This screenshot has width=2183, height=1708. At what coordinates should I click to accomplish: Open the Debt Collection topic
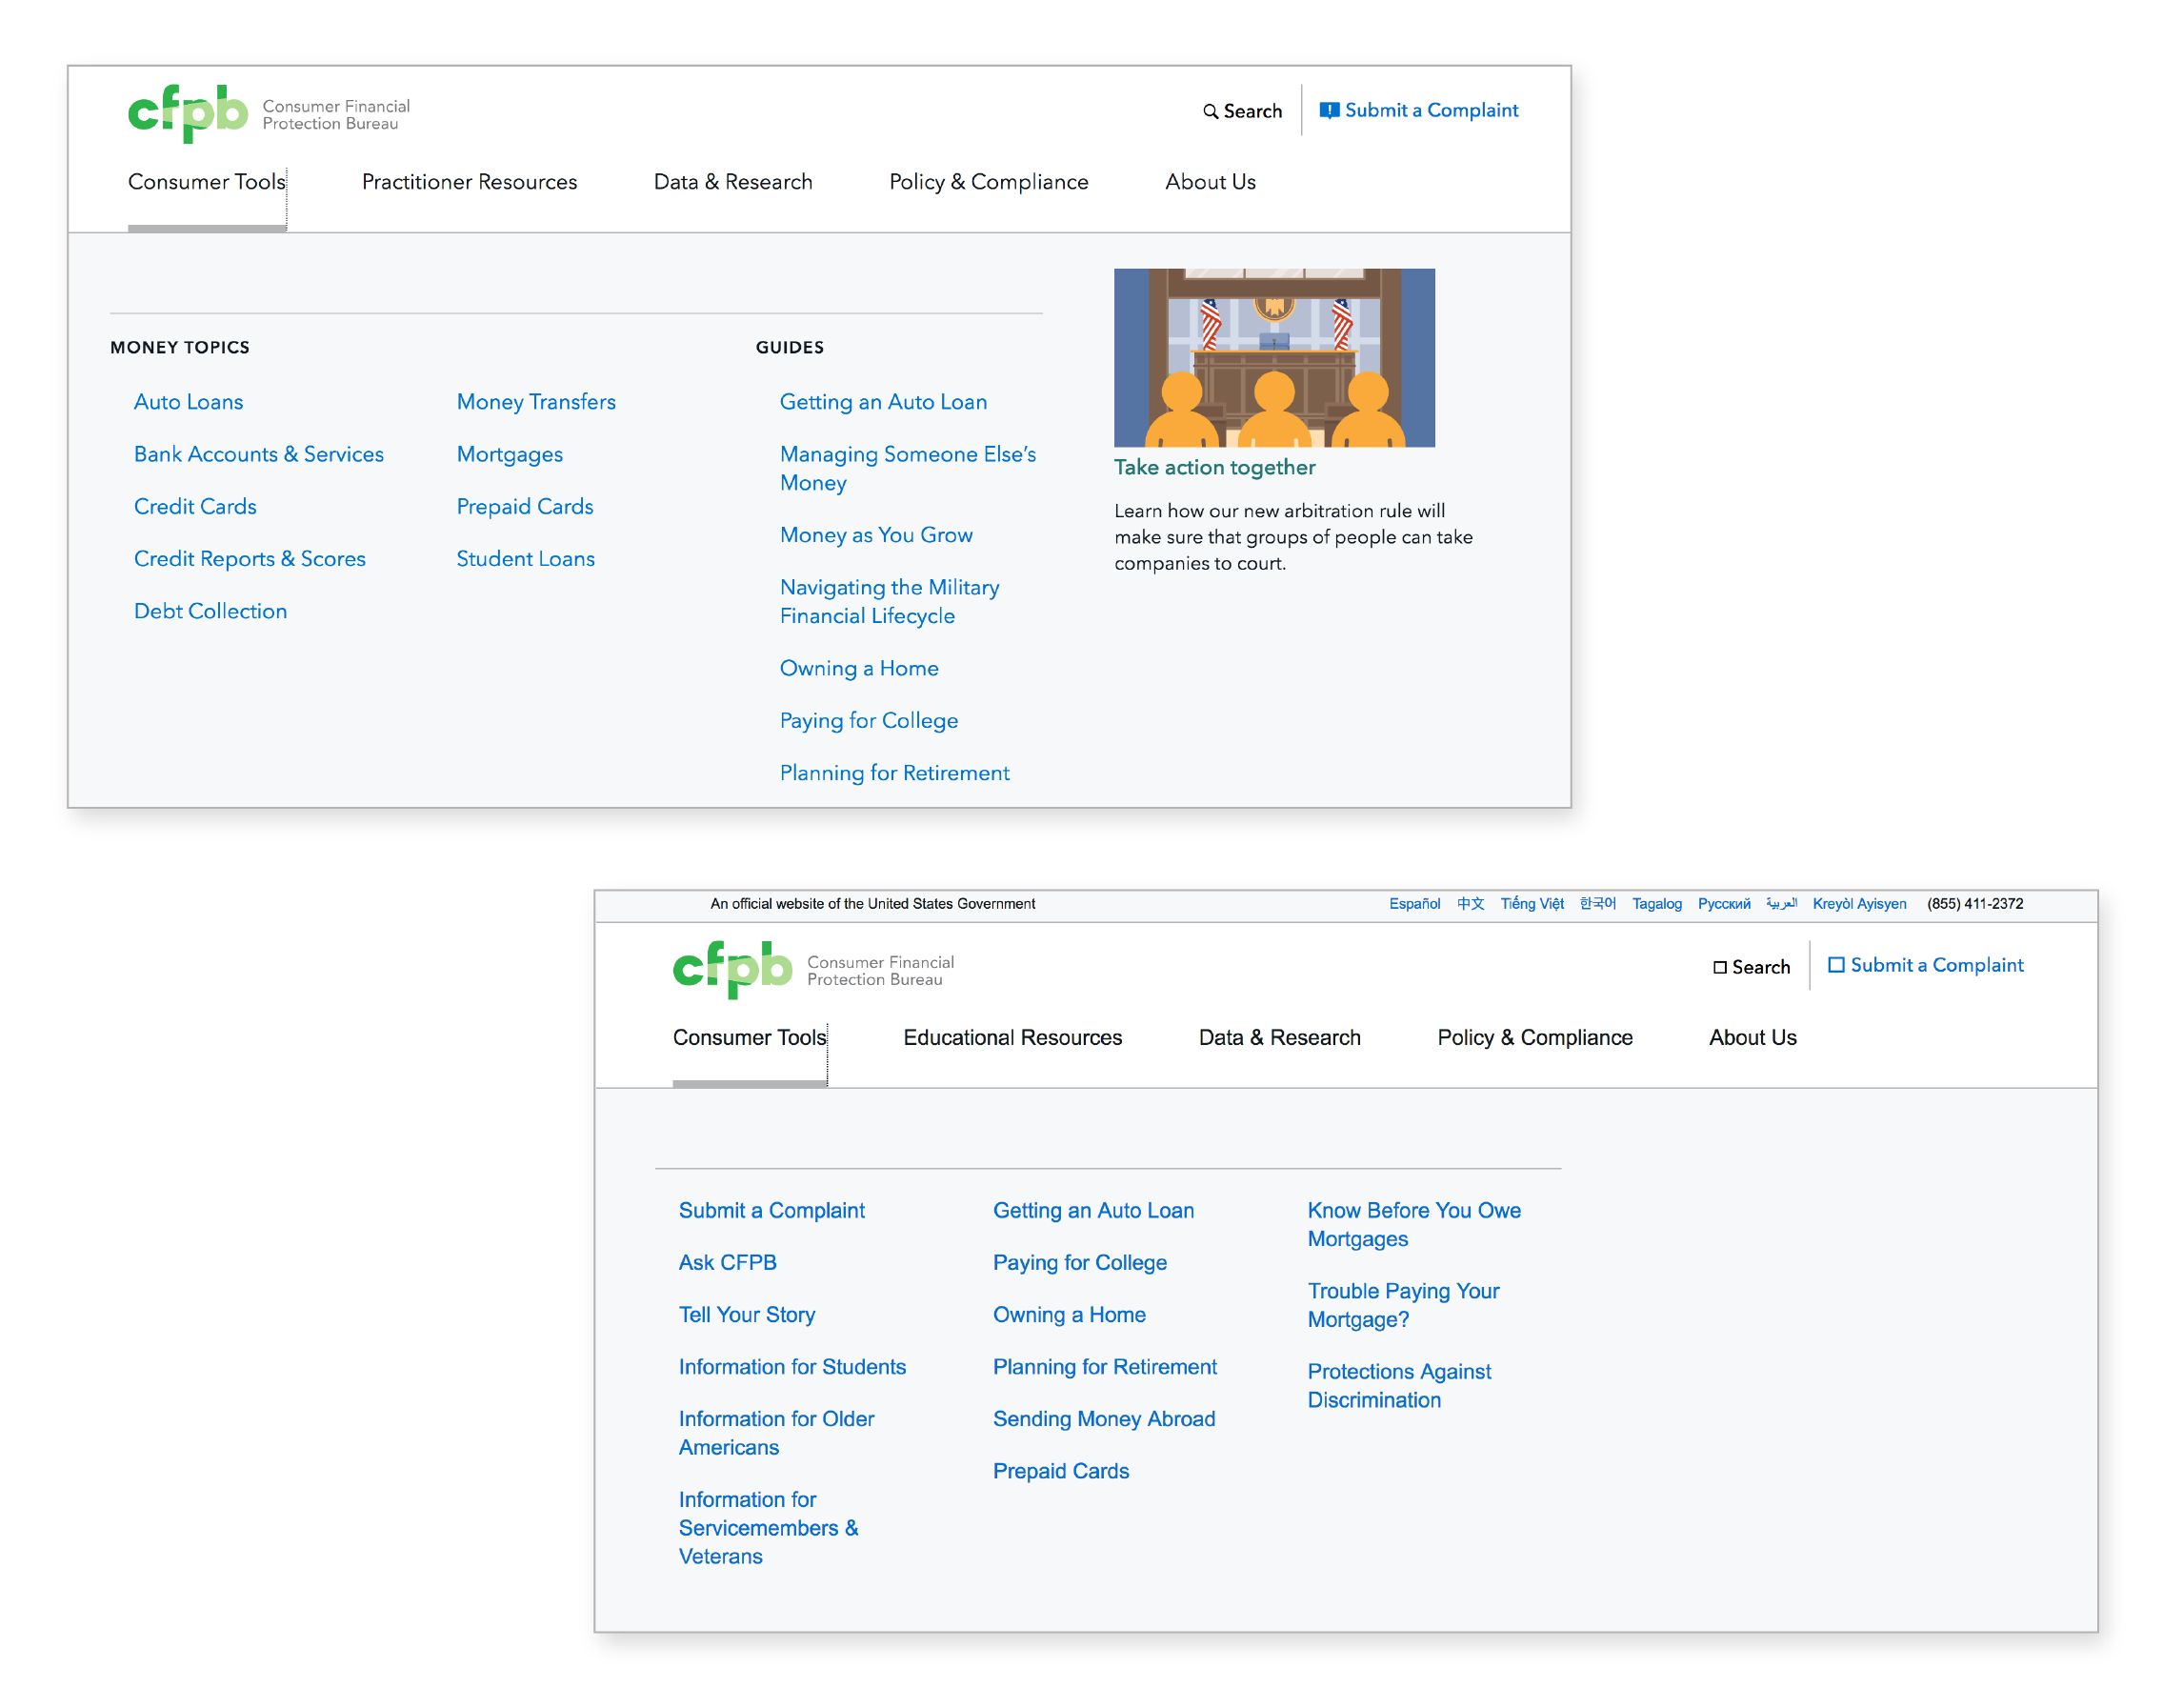point(210,611)
